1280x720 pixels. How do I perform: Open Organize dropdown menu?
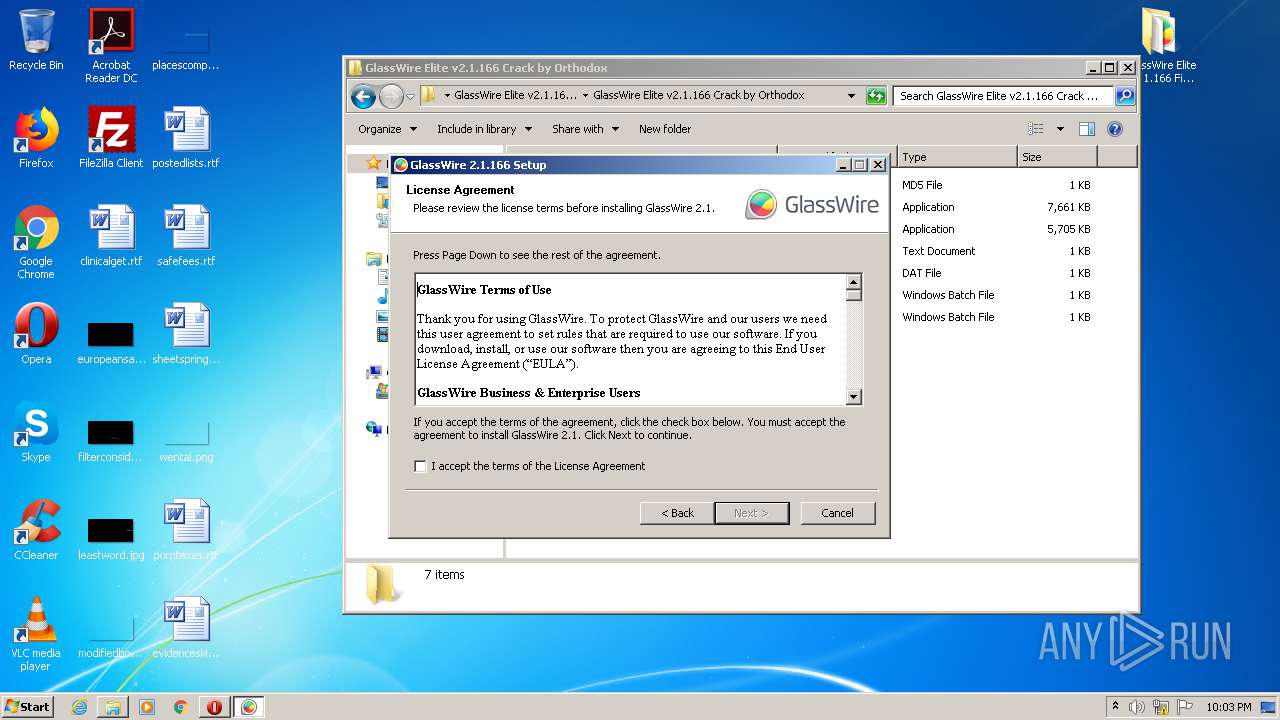coord(387,129)
